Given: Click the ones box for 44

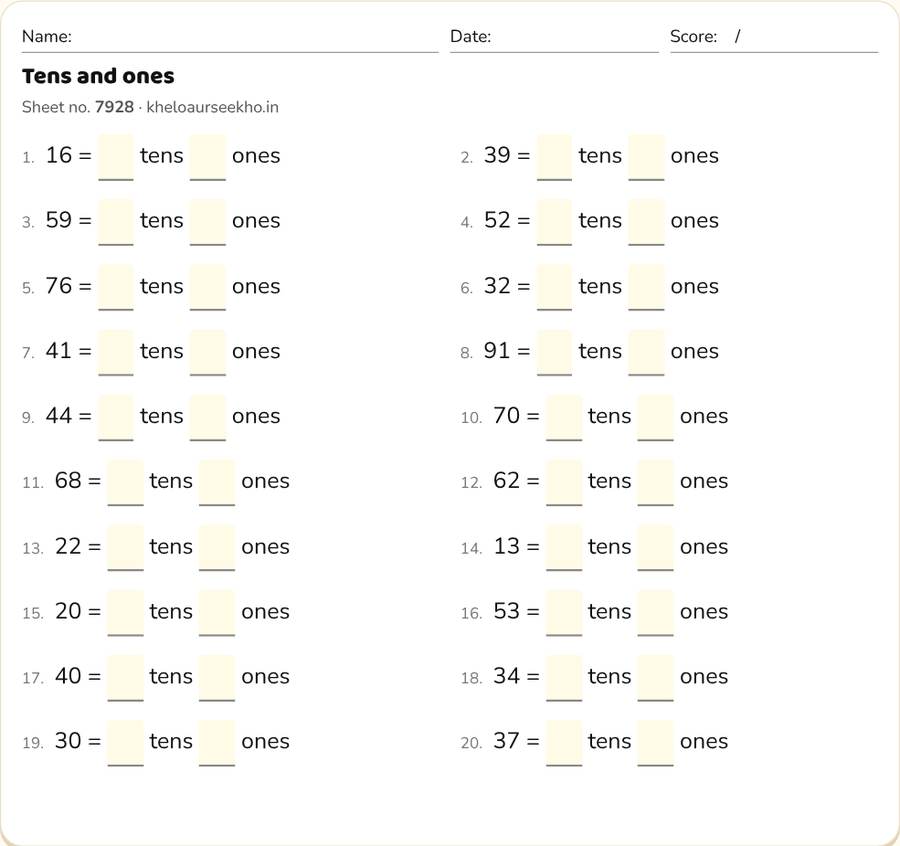Looking at the screenshot, I should click(208, 417).
